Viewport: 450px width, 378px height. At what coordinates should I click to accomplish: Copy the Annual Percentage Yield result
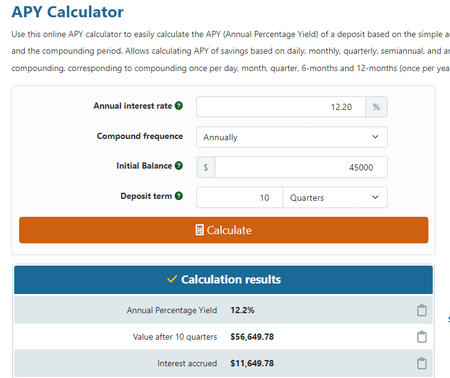pyautogui.click(x=422, y=310)
